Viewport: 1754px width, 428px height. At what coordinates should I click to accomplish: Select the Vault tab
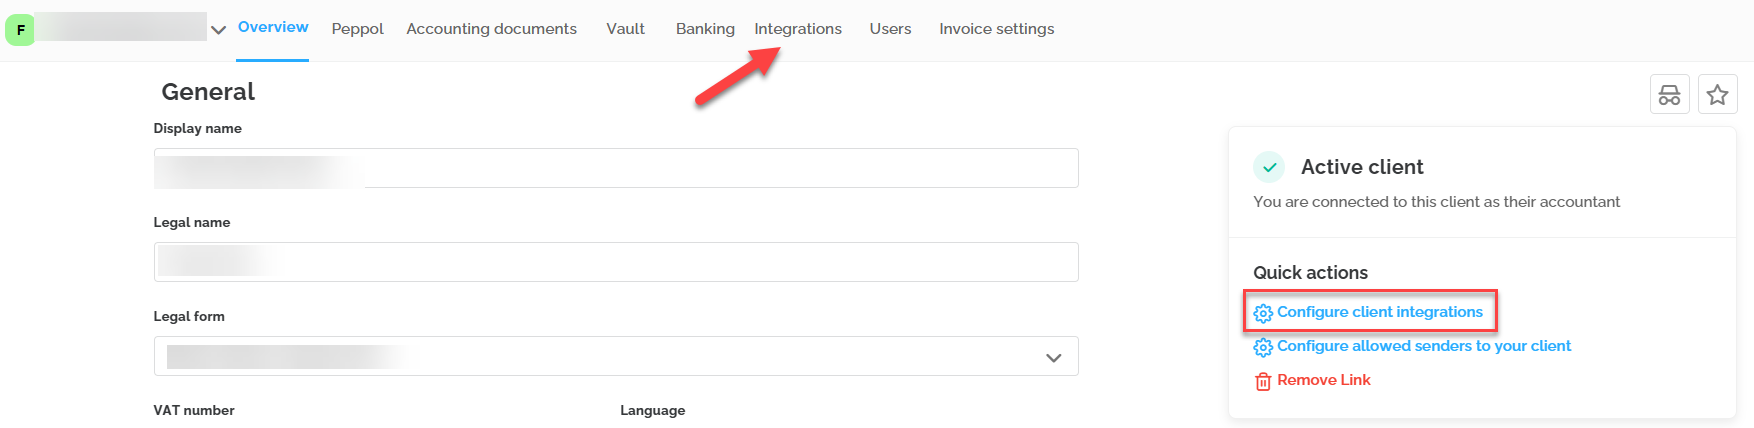click(x=625, y=29)
